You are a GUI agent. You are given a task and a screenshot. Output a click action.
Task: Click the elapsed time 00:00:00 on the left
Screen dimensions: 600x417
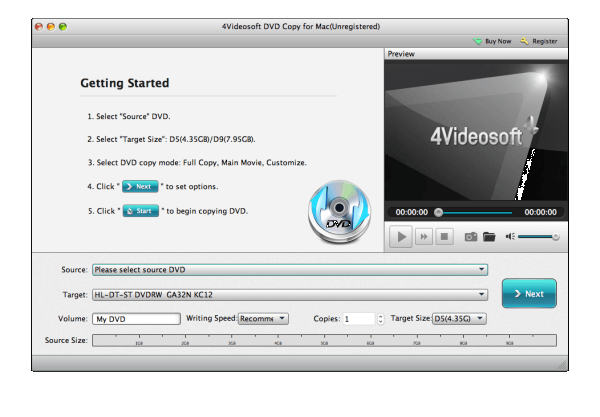click(x=411, y=212)
